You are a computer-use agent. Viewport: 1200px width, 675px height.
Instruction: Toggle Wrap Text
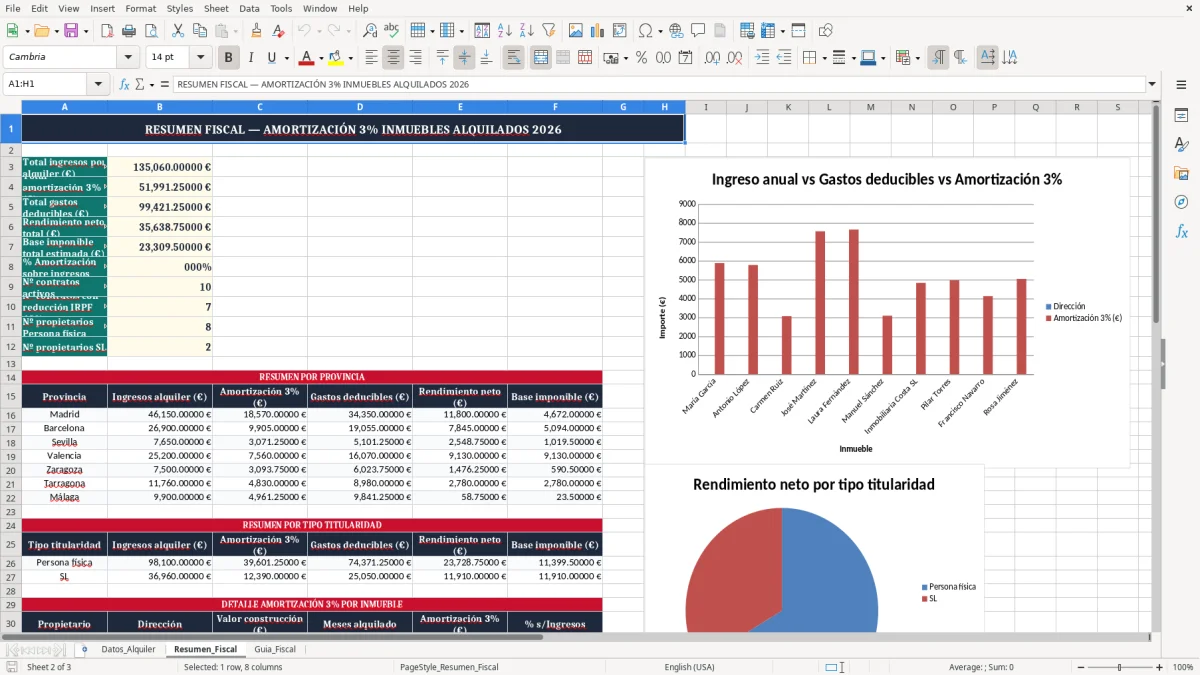514,58
